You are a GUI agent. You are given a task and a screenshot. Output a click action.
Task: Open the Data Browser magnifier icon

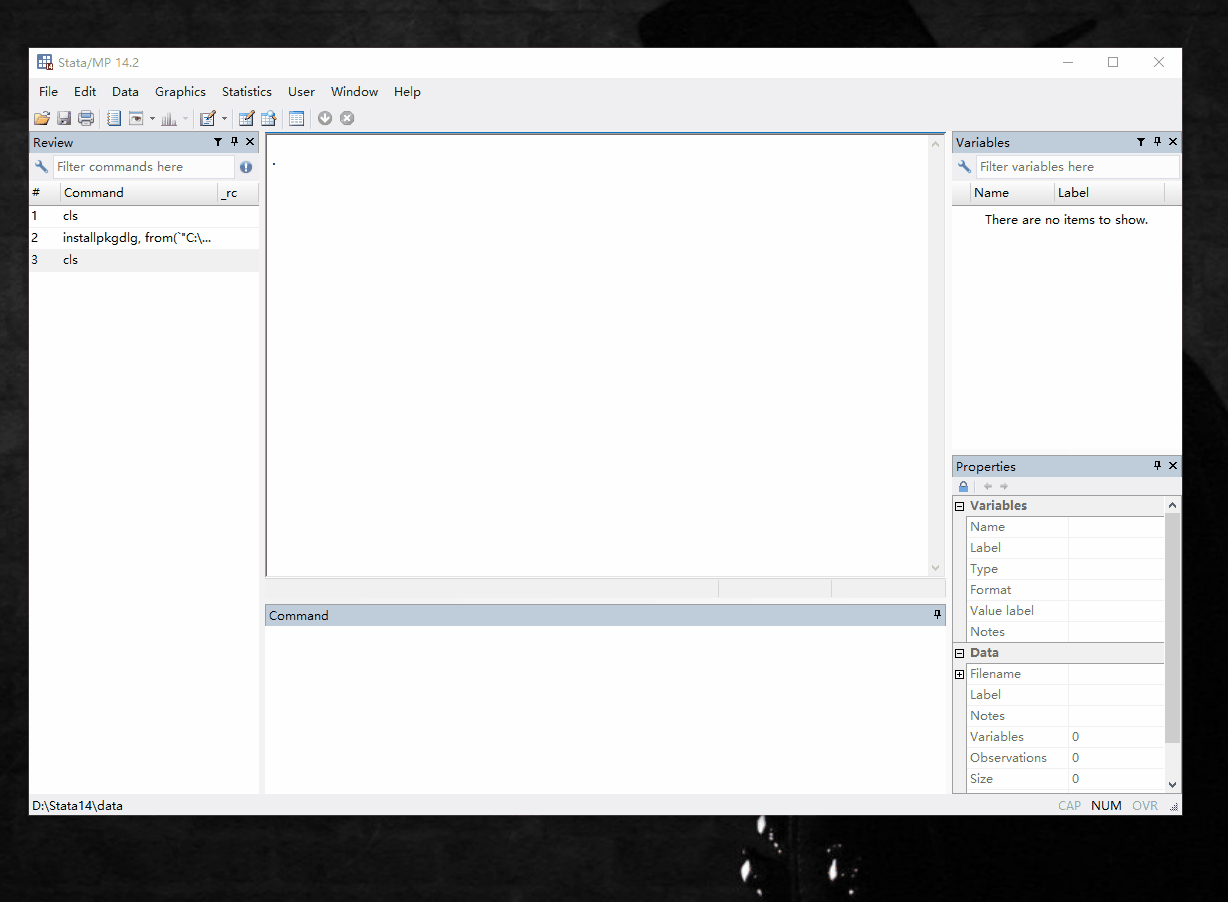coord(268,118)
